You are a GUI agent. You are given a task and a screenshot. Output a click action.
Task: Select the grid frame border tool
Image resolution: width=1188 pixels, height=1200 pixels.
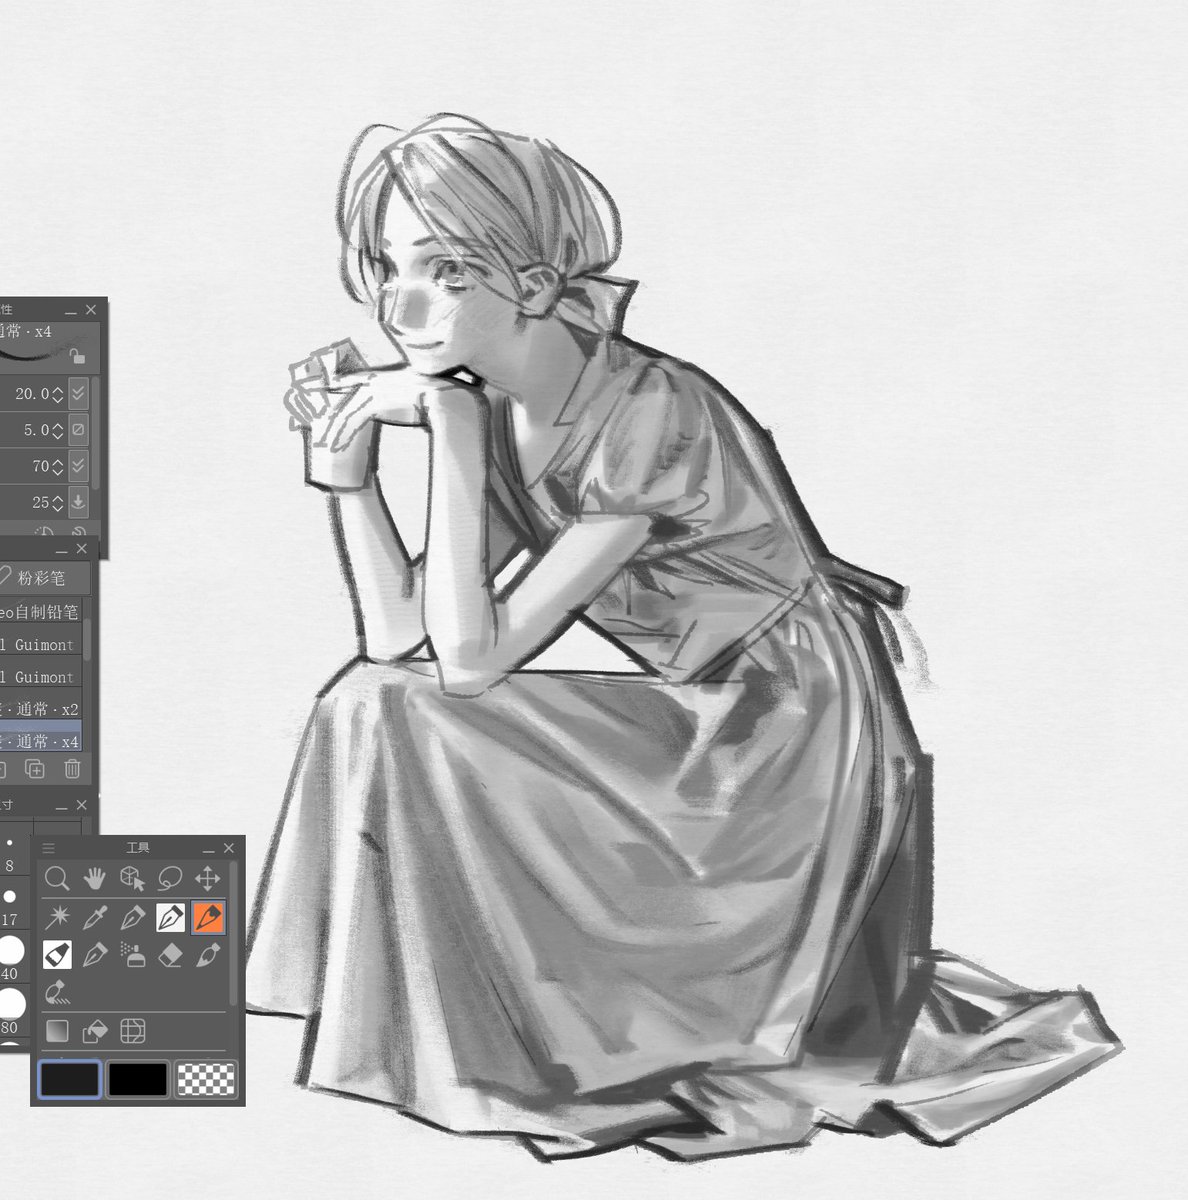132,1030
